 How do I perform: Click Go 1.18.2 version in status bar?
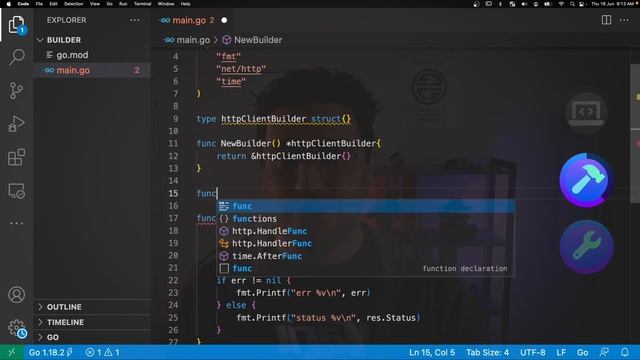51,352
